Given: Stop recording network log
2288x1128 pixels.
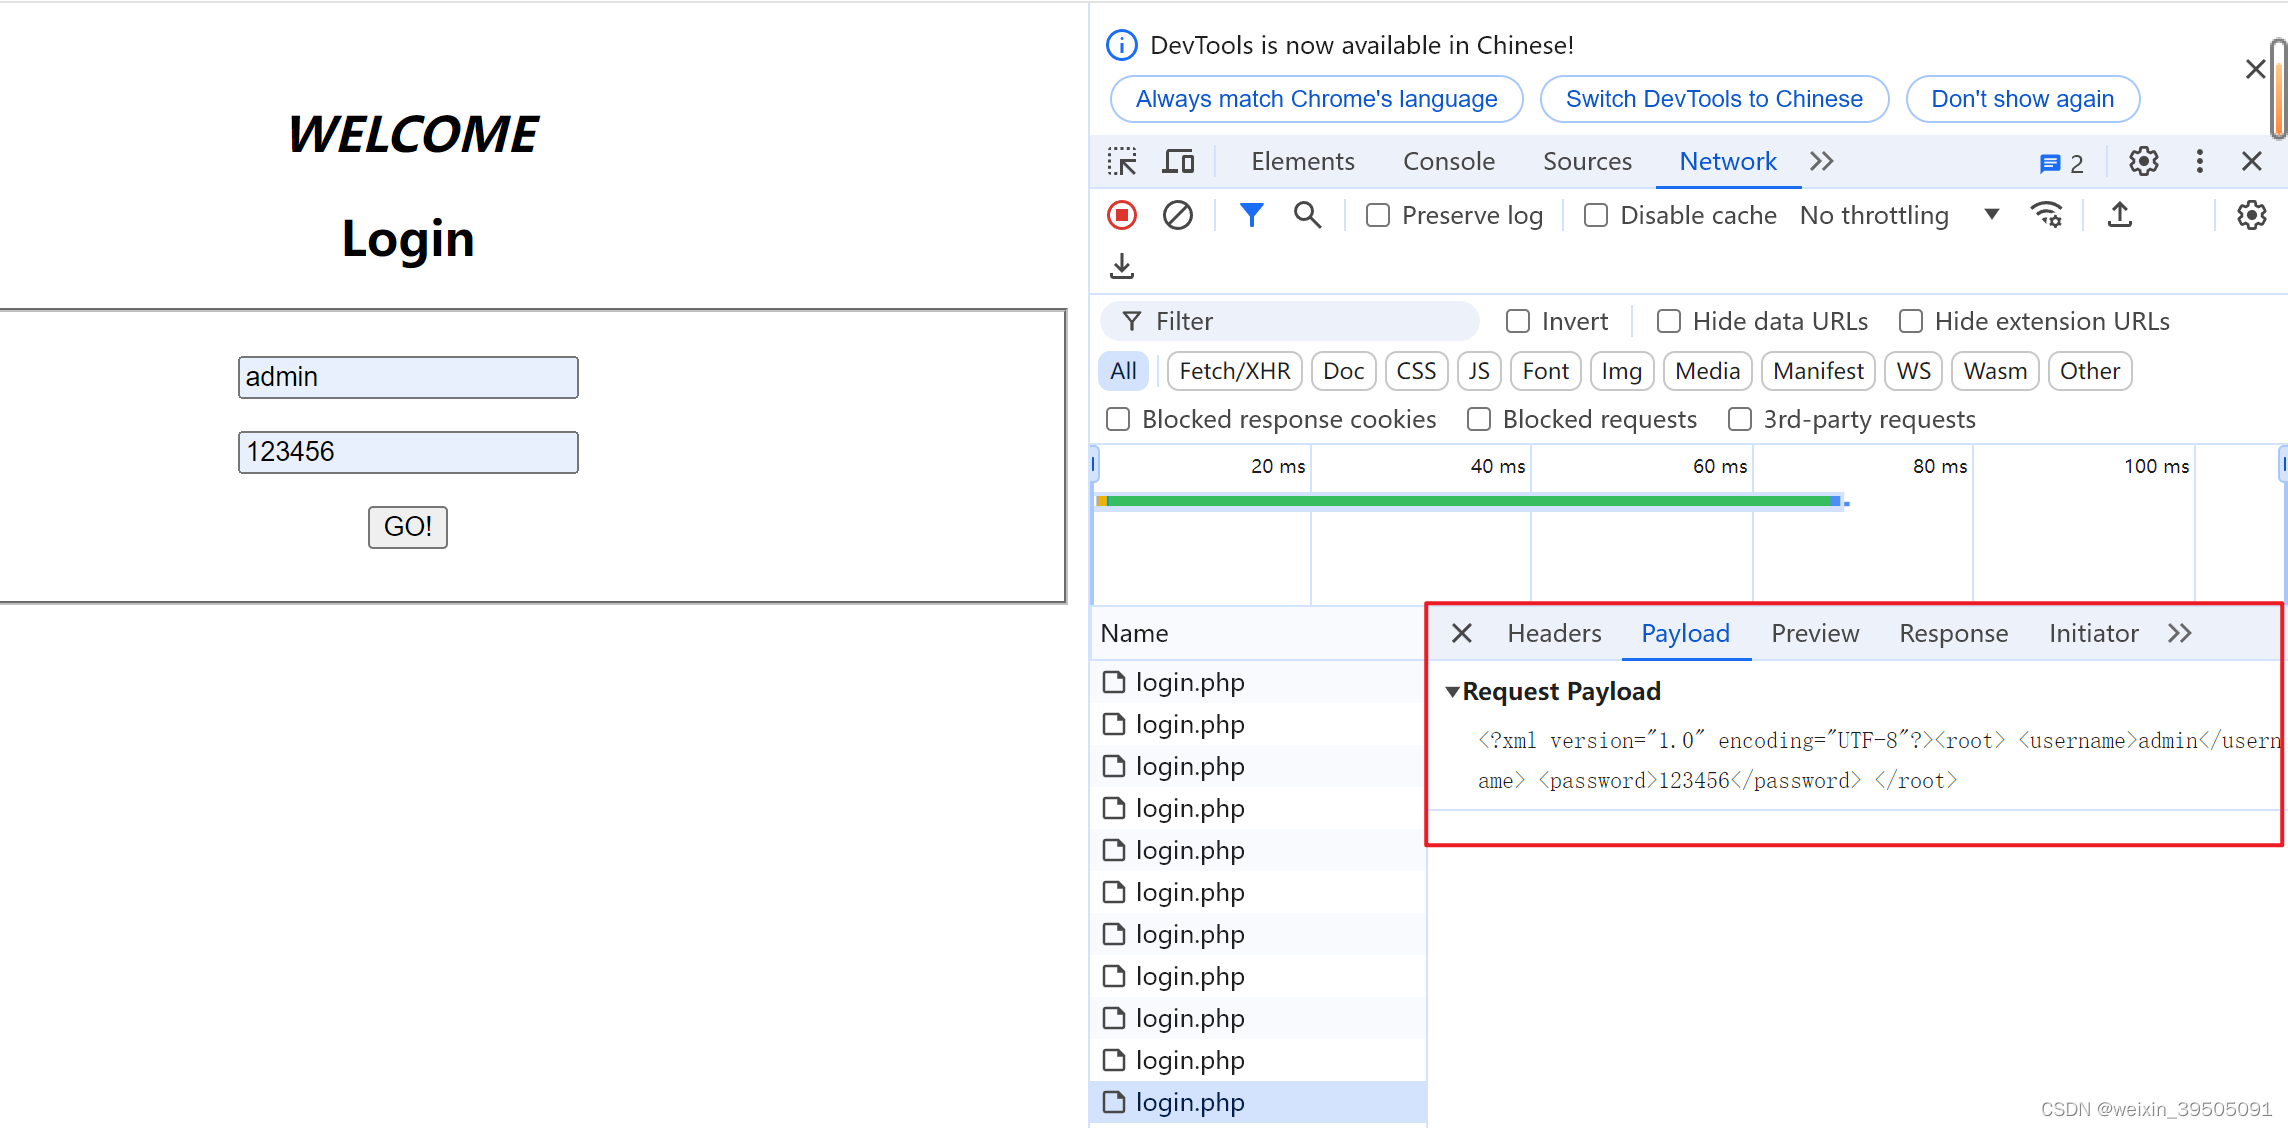Looking at the screenshot, I should tap(1122, 215).
